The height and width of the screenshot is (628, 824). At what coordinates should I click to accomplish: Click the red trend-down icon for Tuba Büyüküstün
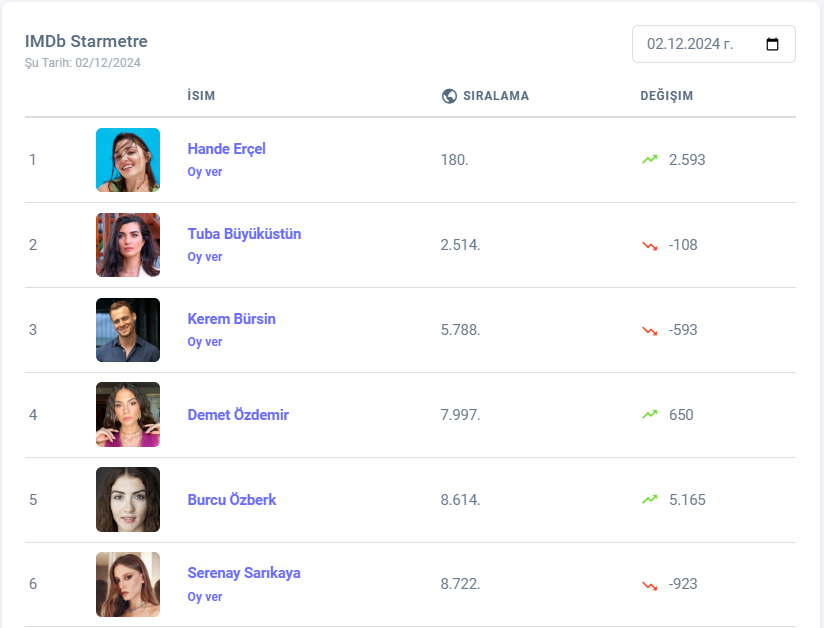point(650,245)
